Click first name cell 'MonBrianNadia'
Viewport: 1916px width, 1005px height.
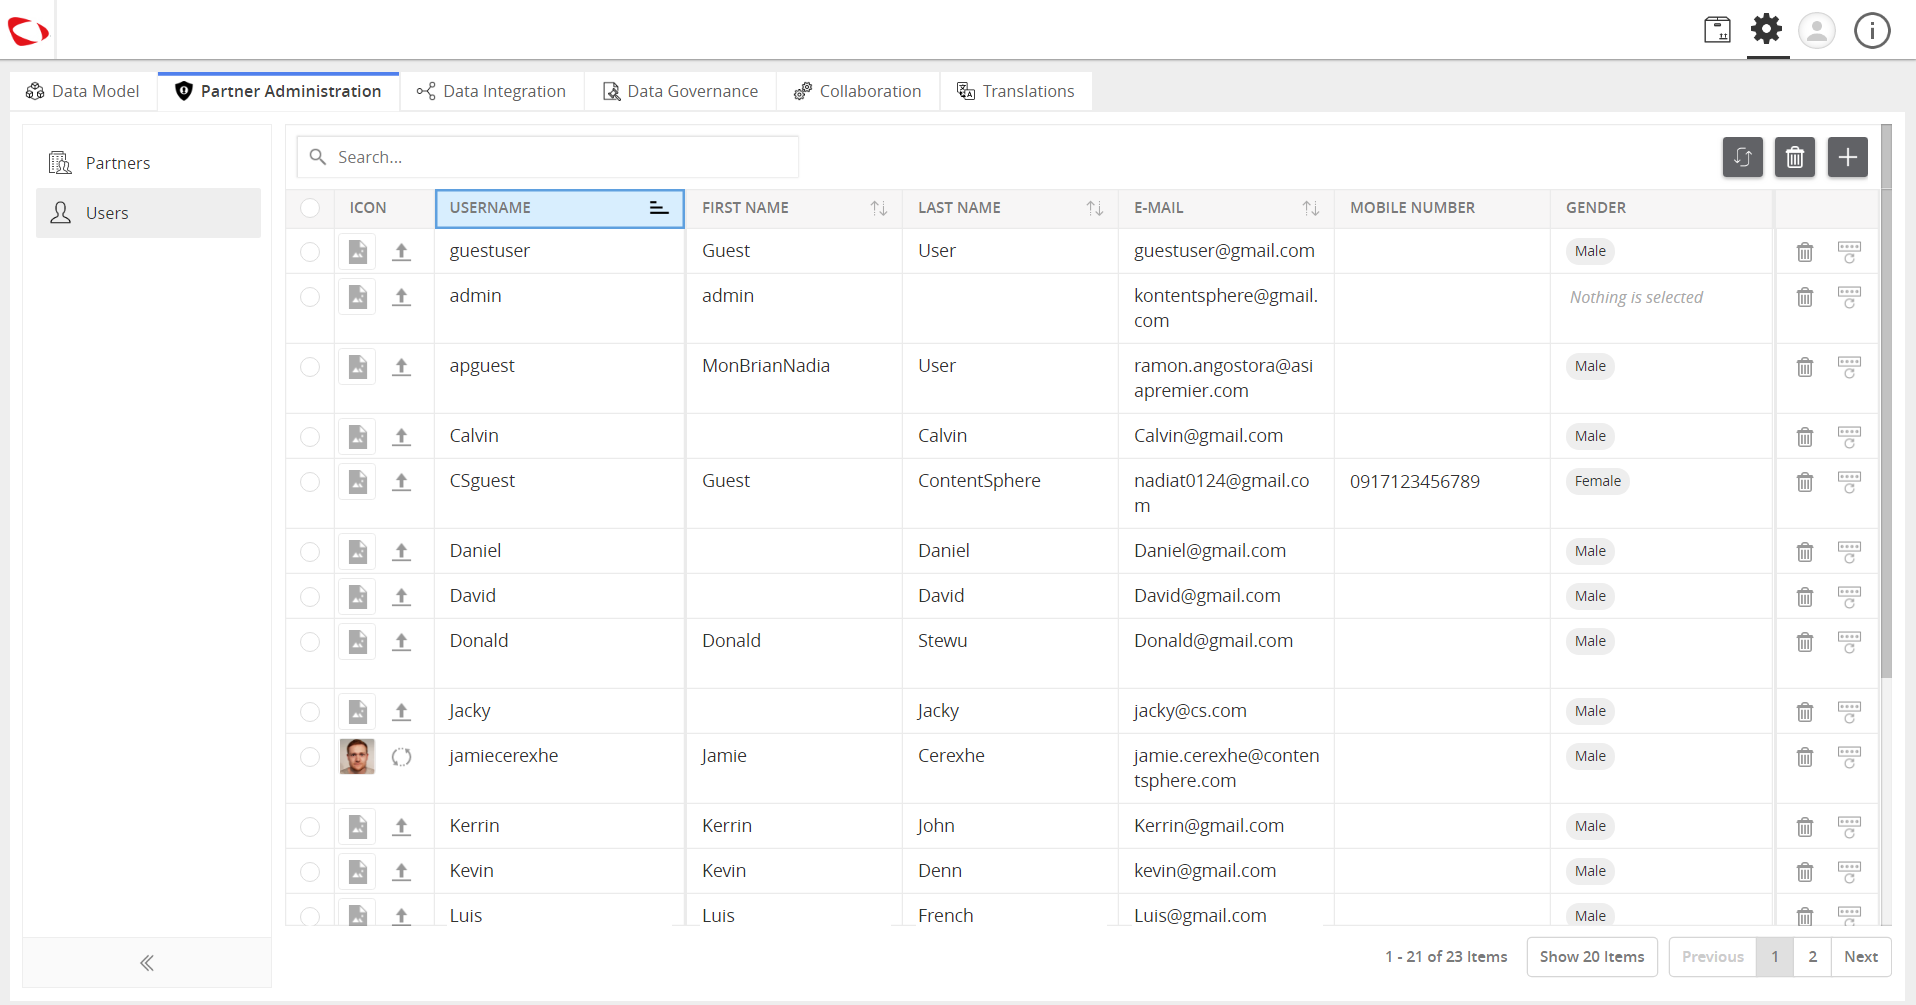(766, 366)
